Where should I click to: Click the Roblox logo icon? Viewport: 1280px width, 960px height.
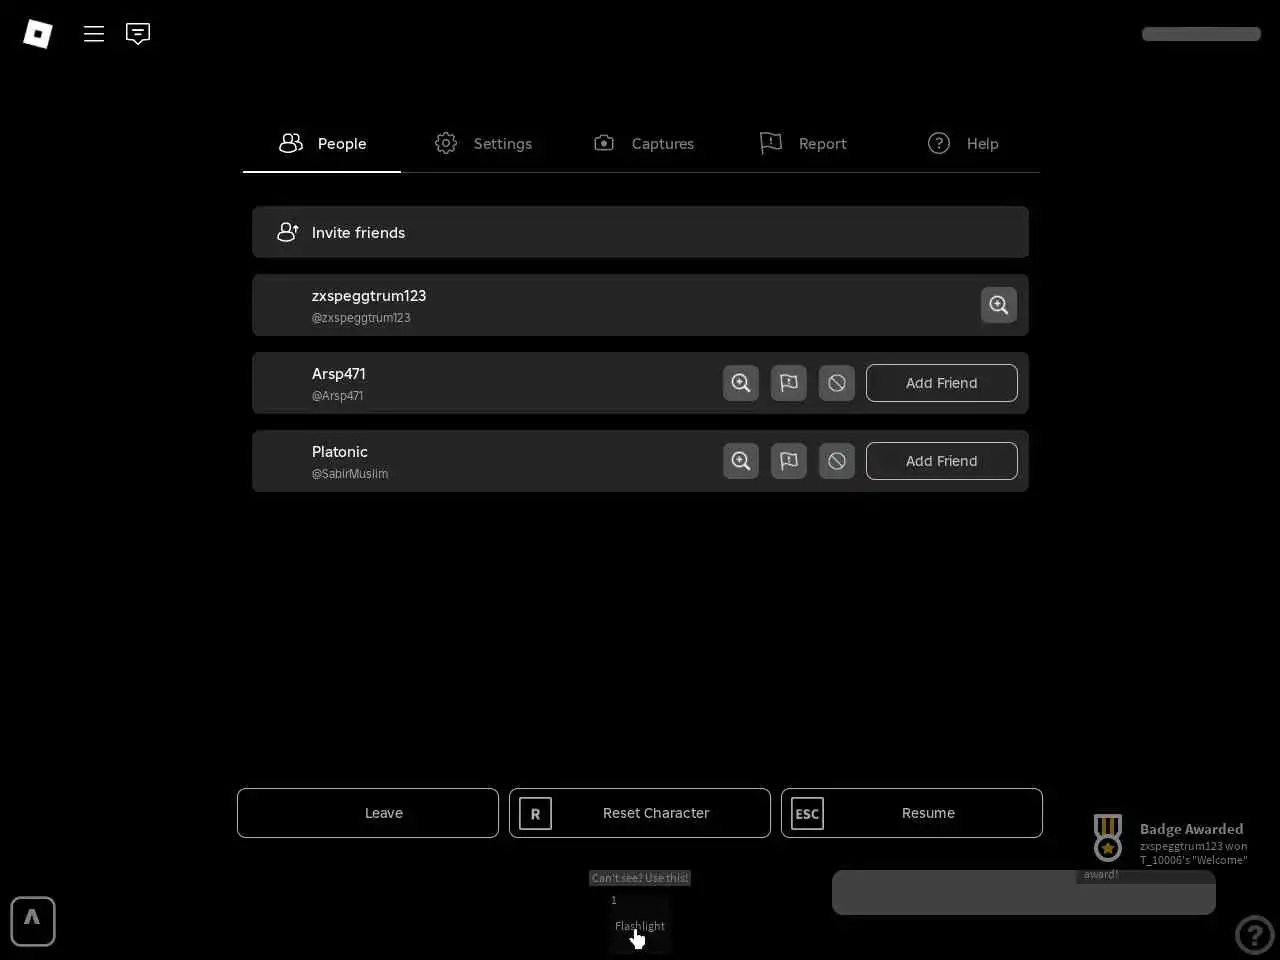tap(38, 34)
